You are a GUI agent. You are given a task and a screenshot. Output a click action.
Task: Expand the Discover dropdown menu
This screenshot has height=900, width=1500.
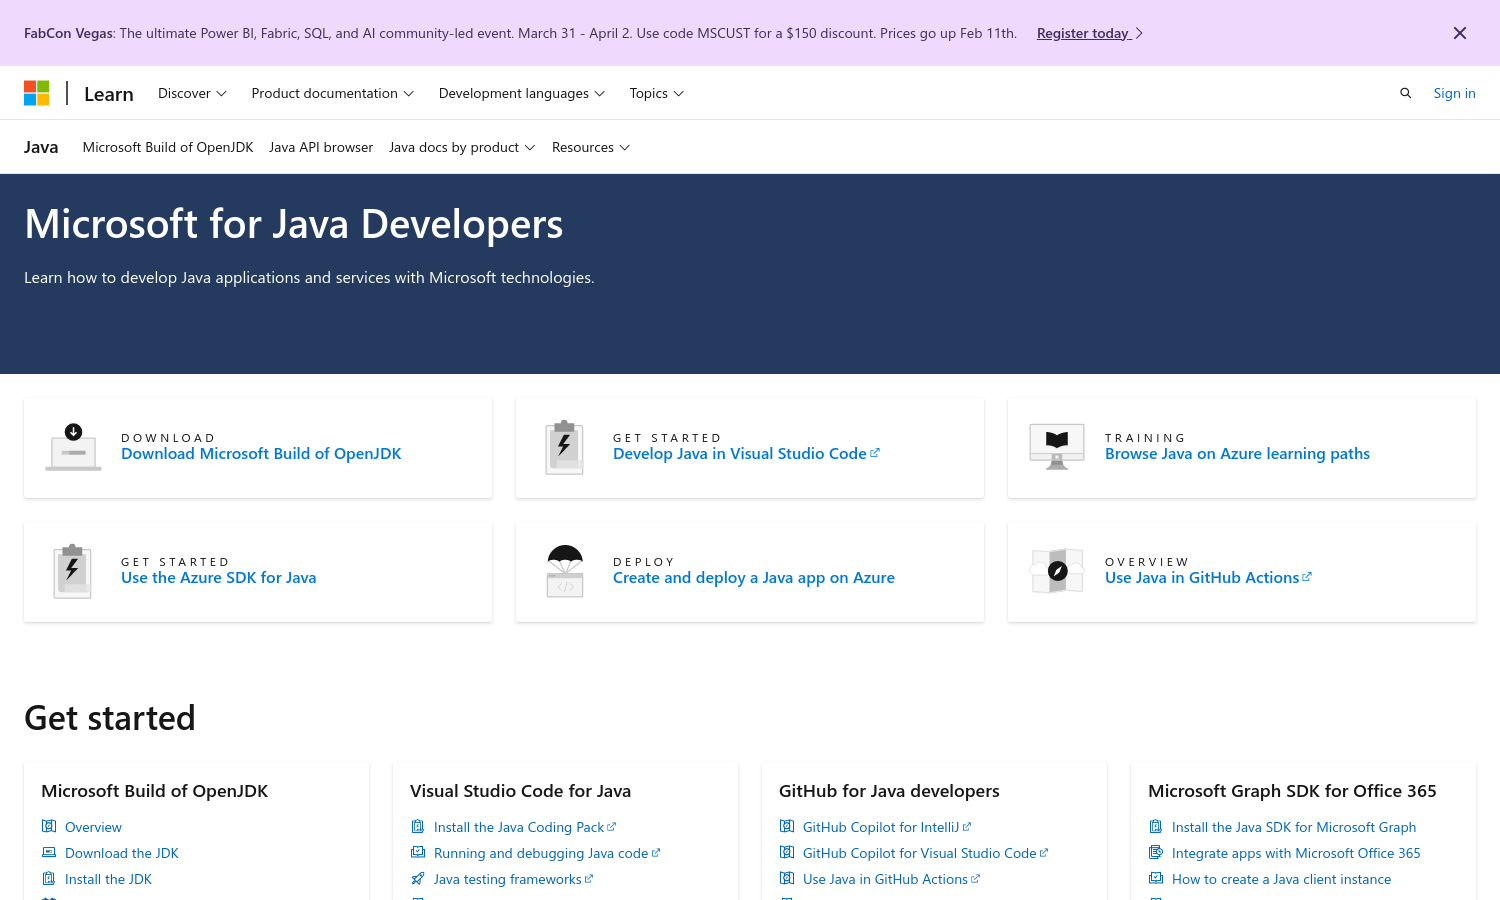192,93
